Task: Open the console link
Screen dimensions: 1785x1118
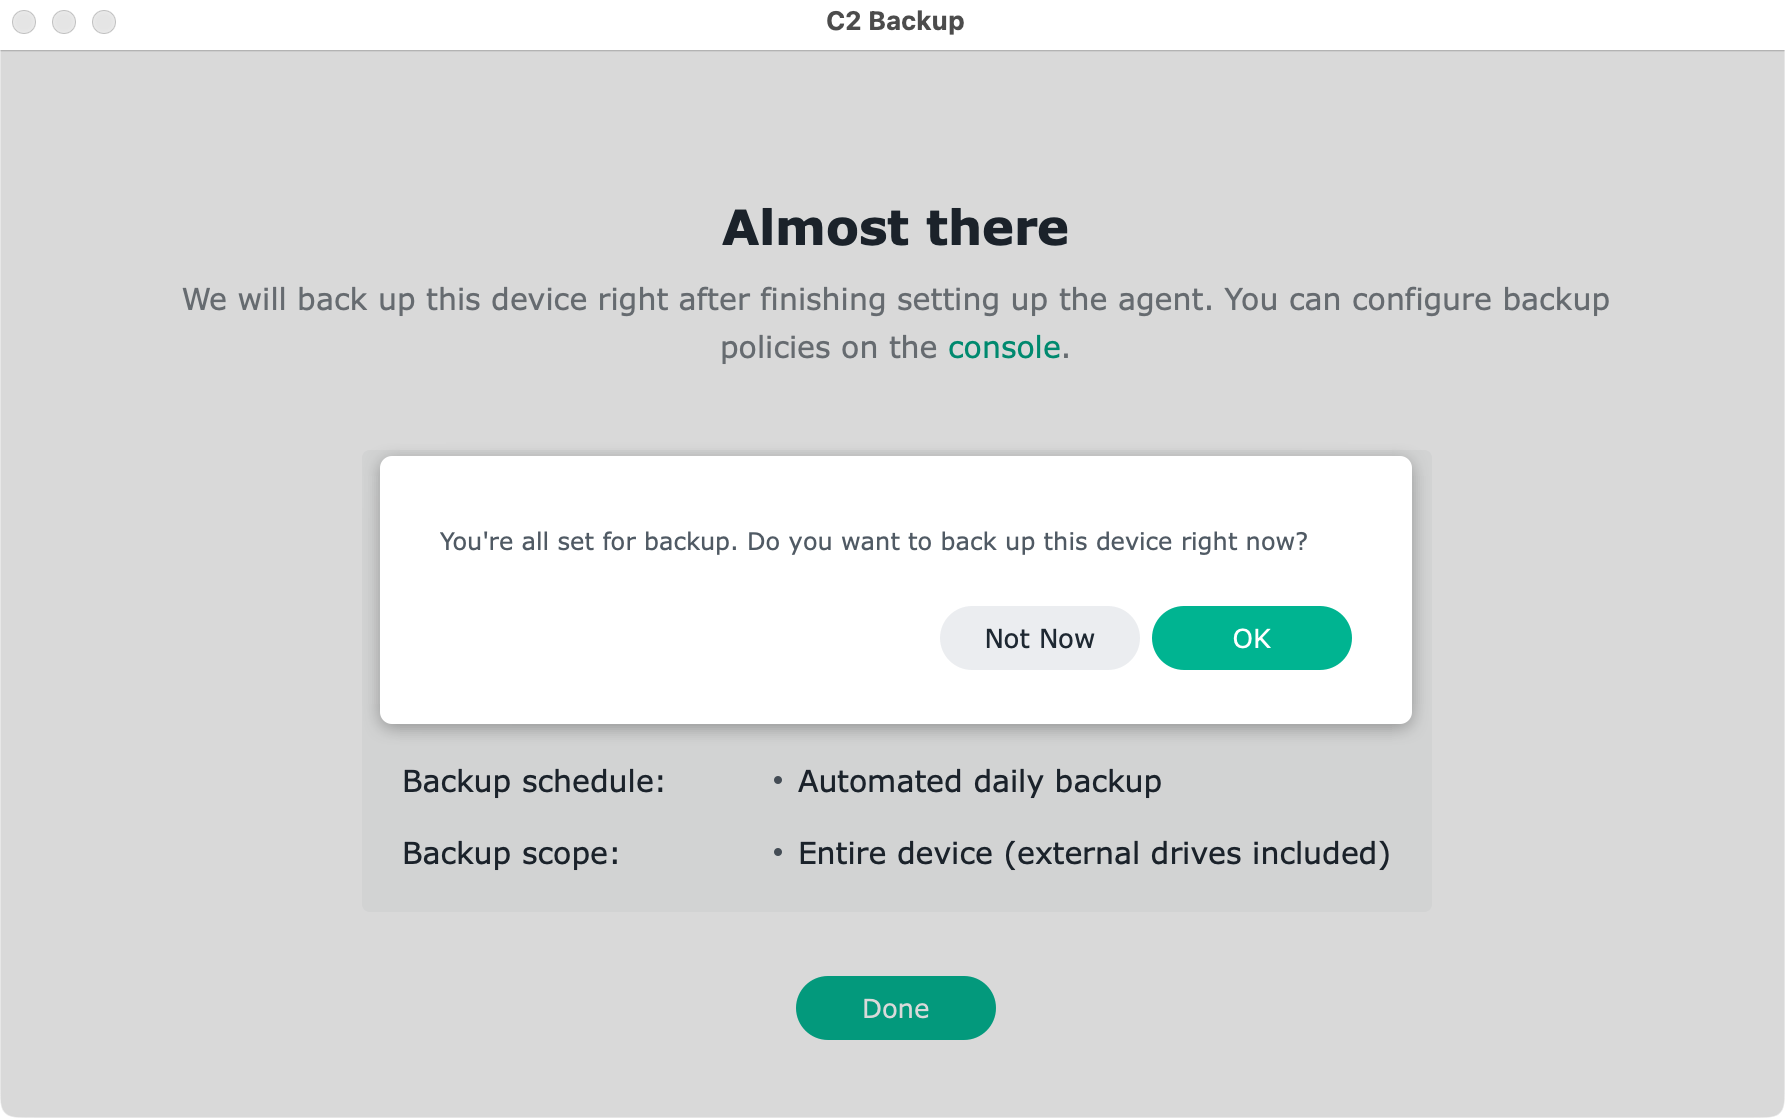Action: (x=1004, y=347)
